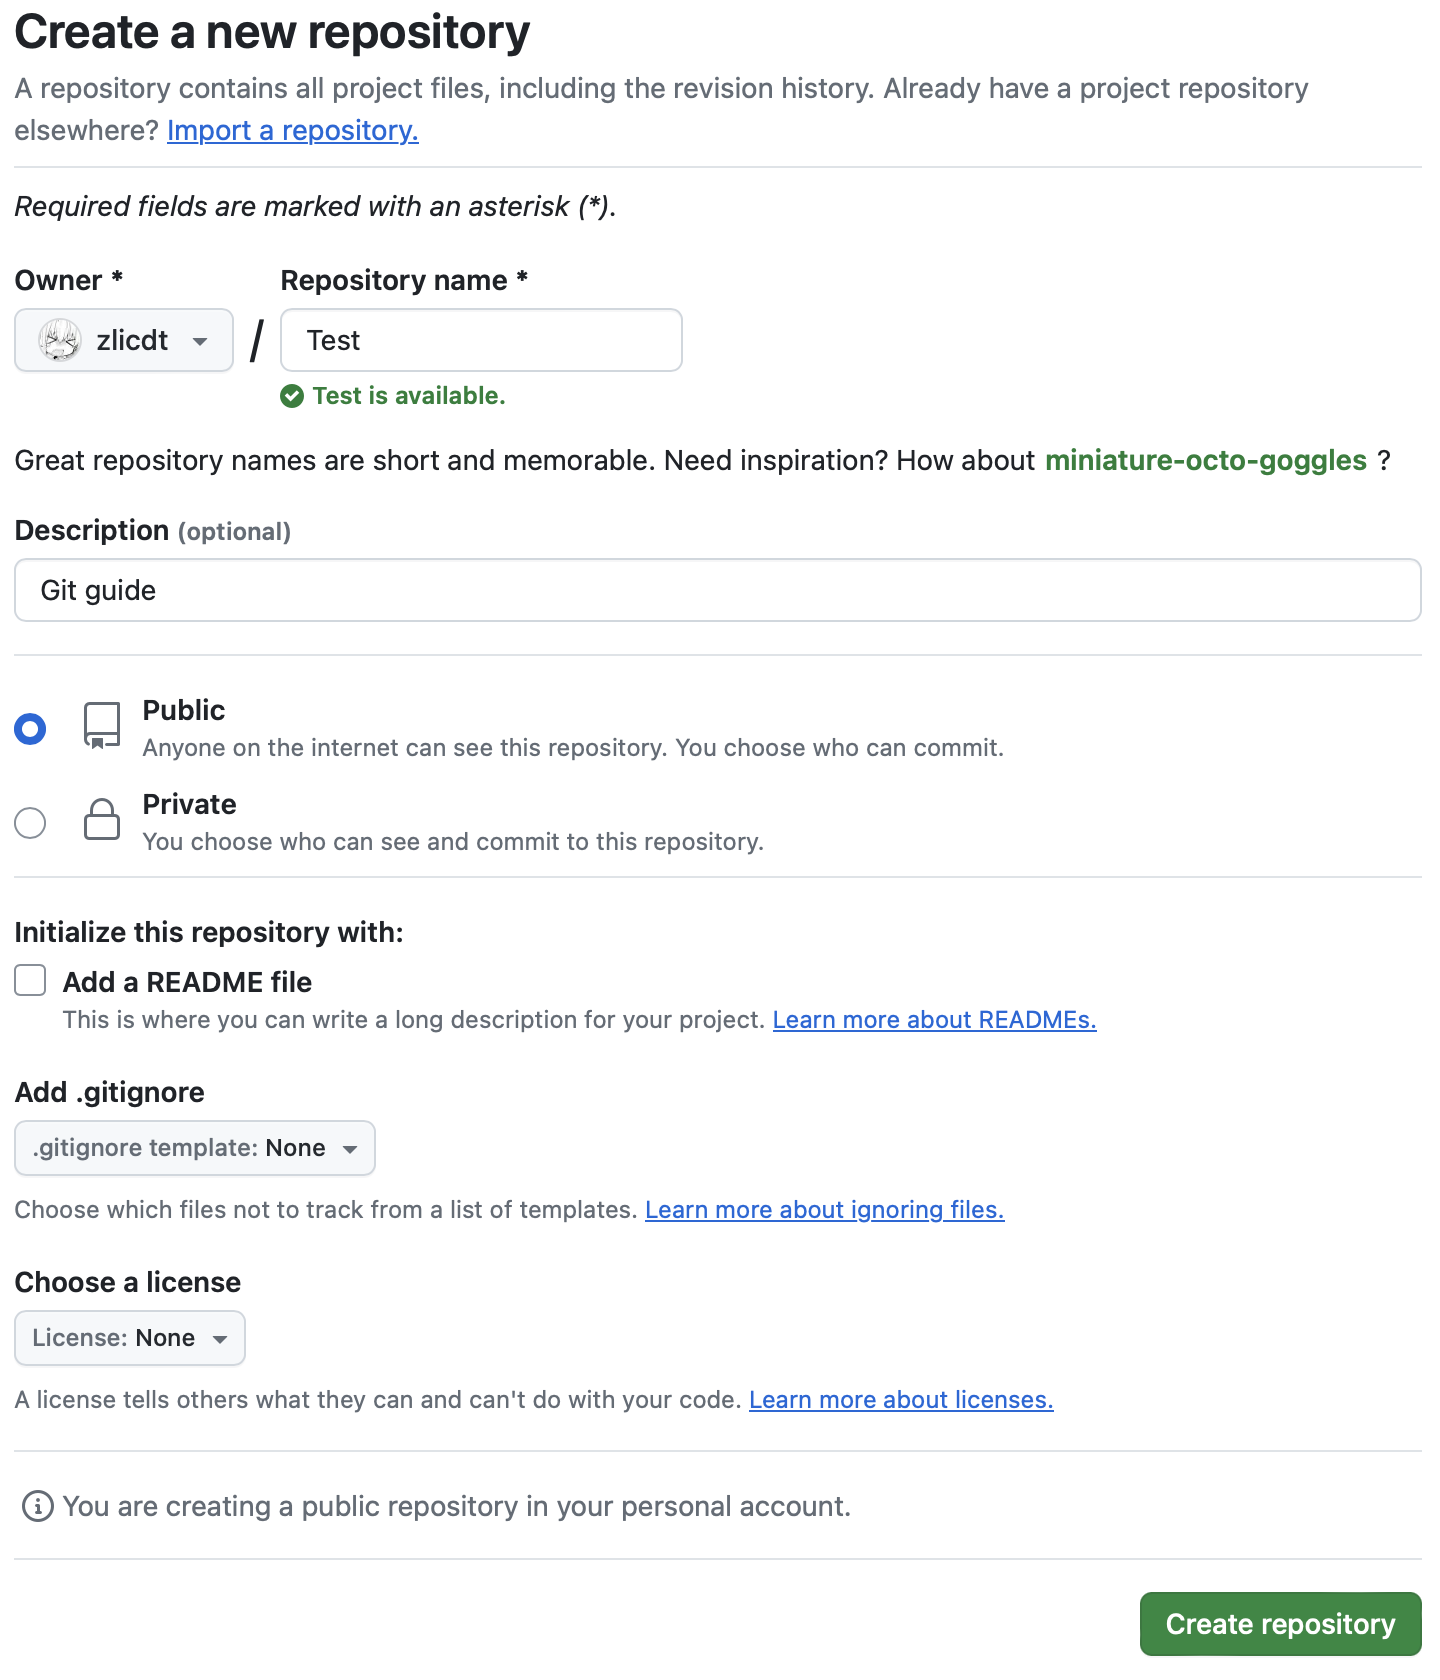Use suggested name miniature-octo-goggles
Screen dimensions: 1440x1680
click(x=1206, y=460)
